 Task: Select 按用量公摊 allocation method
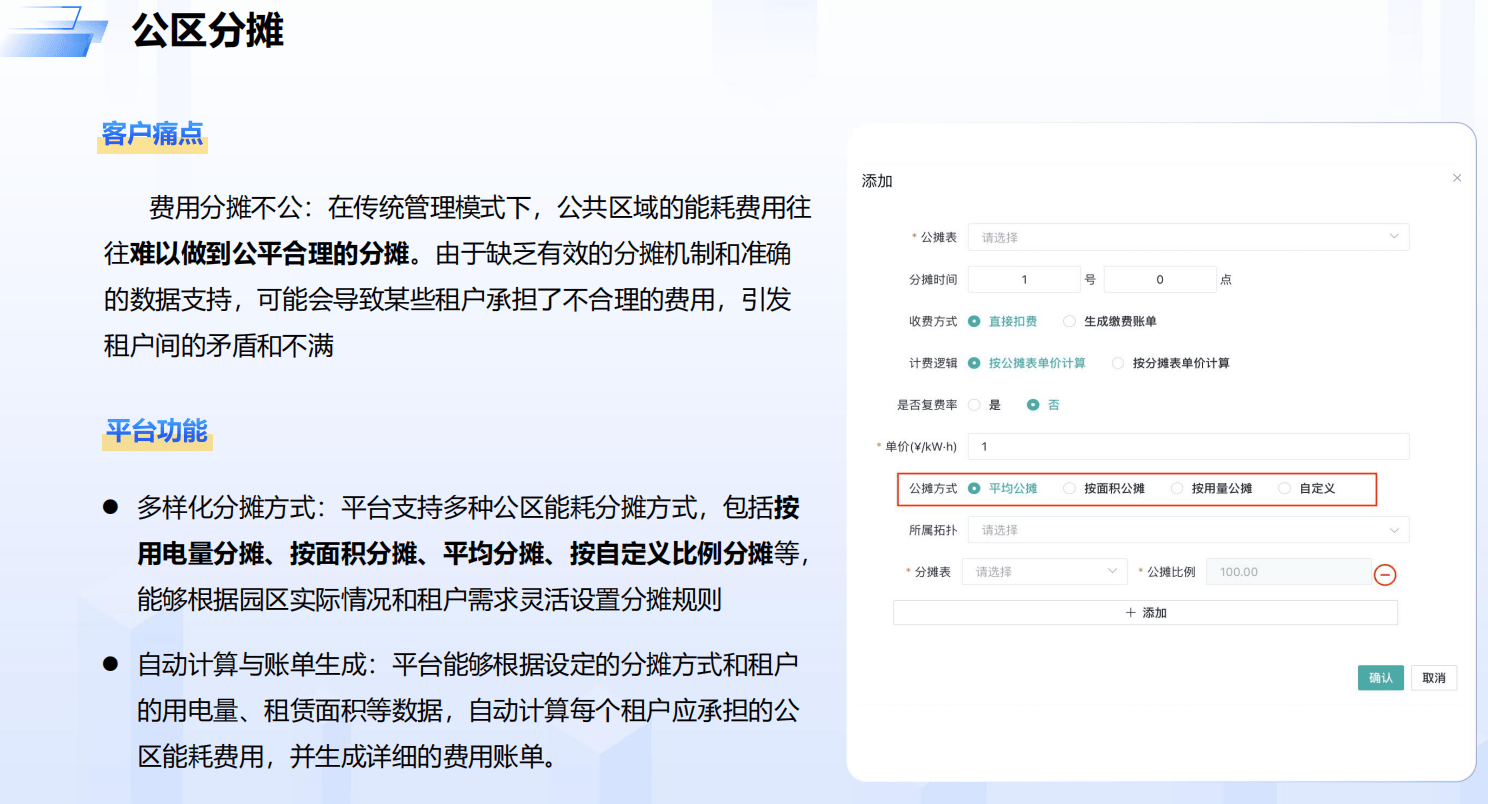point(1211,488)
